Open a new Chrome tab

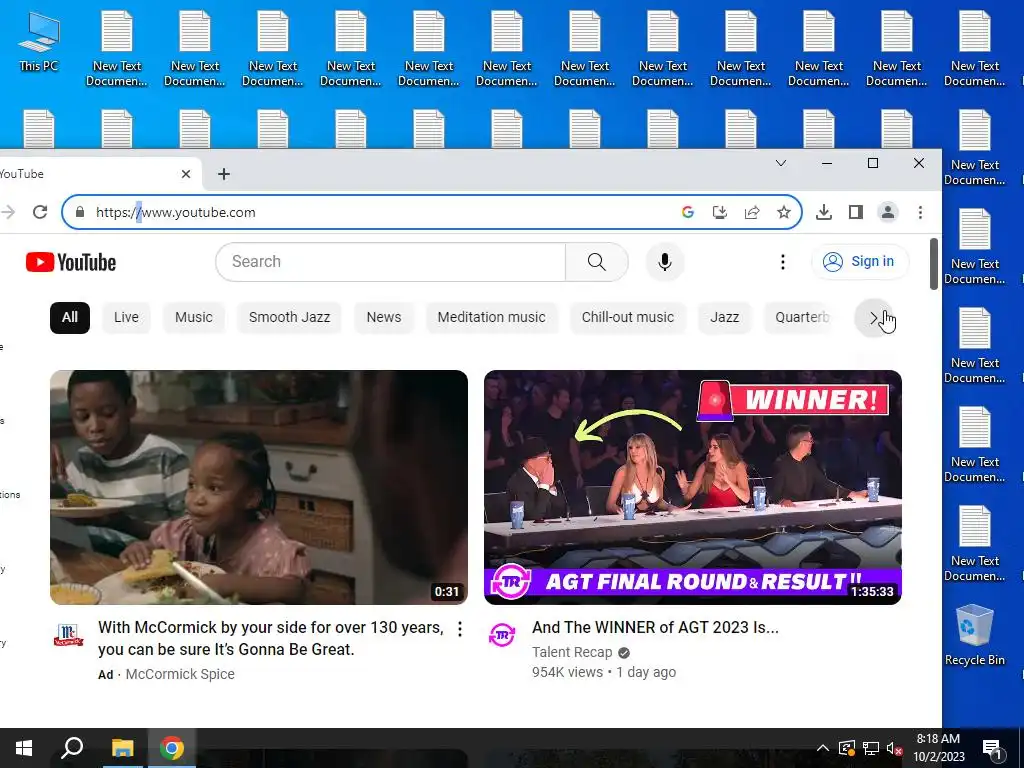(224, 174)
